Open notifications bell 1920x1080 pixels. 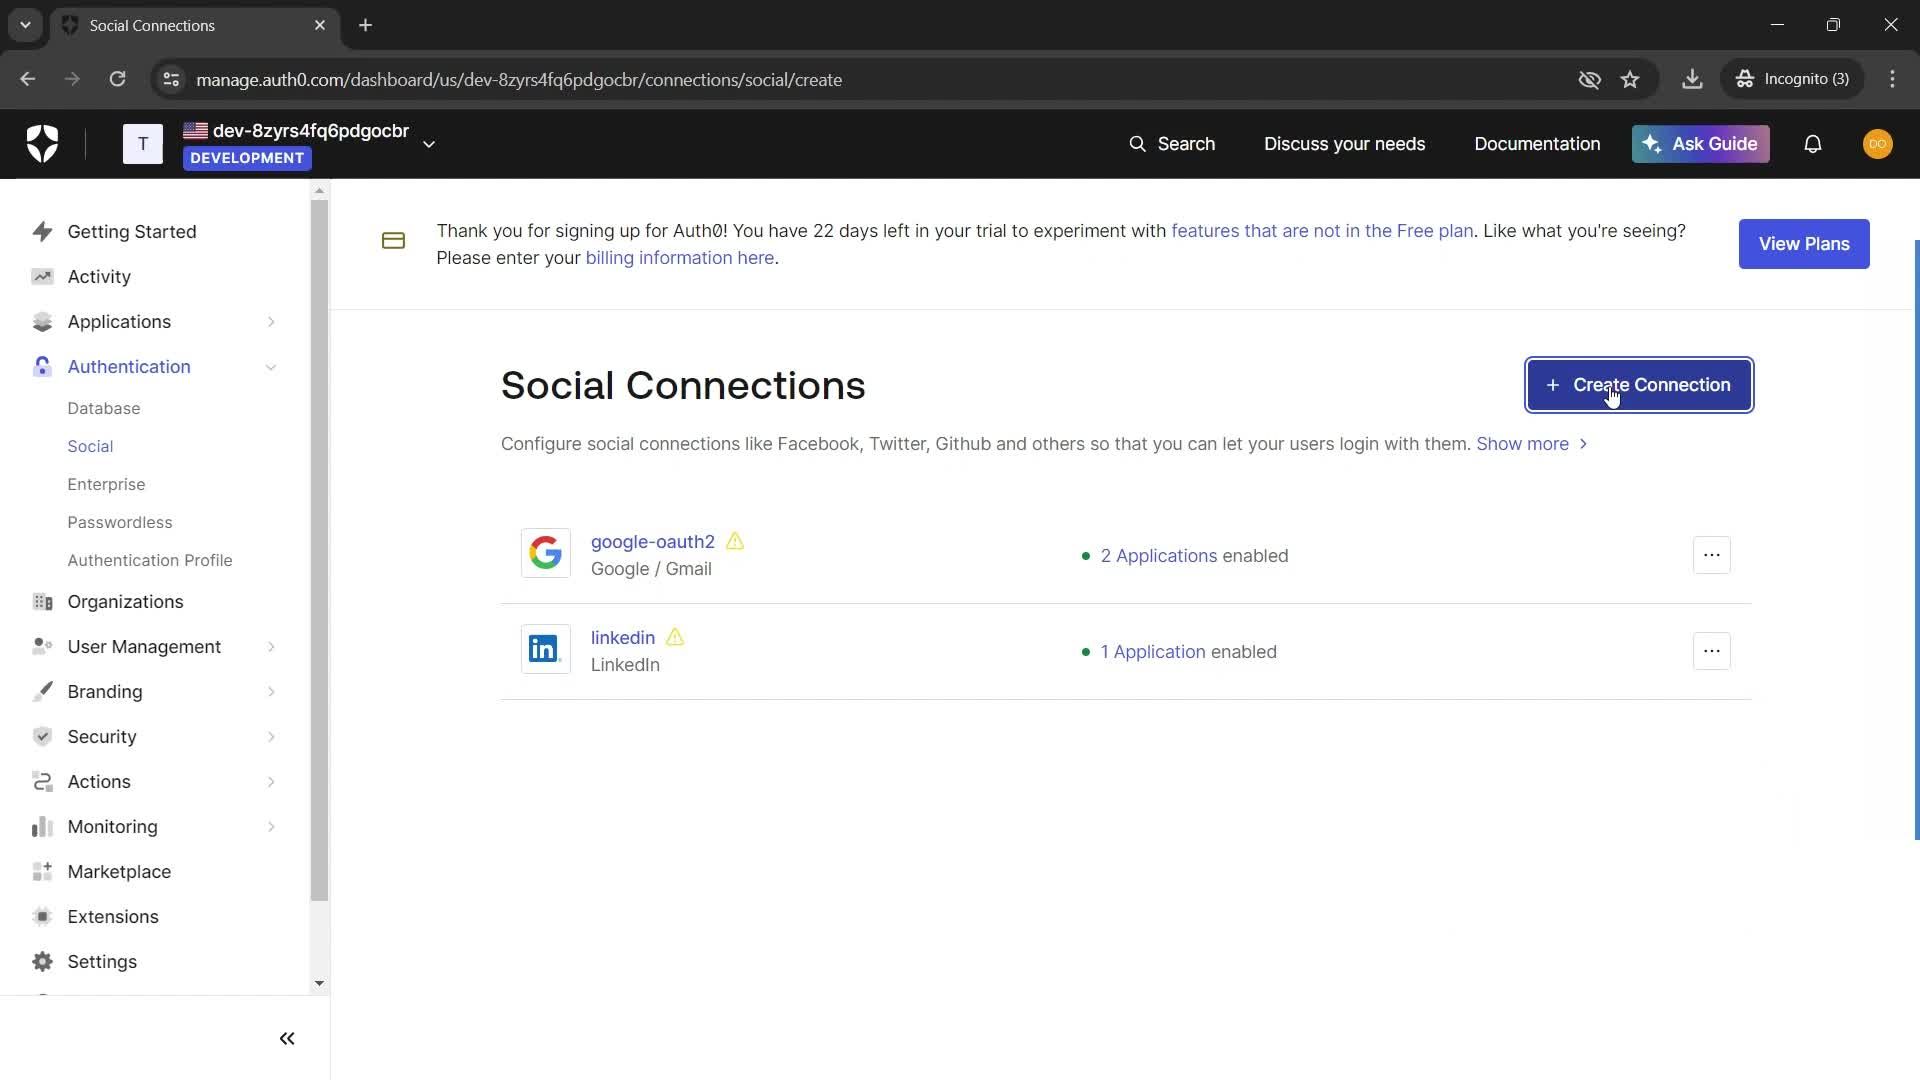(1812, 144)
